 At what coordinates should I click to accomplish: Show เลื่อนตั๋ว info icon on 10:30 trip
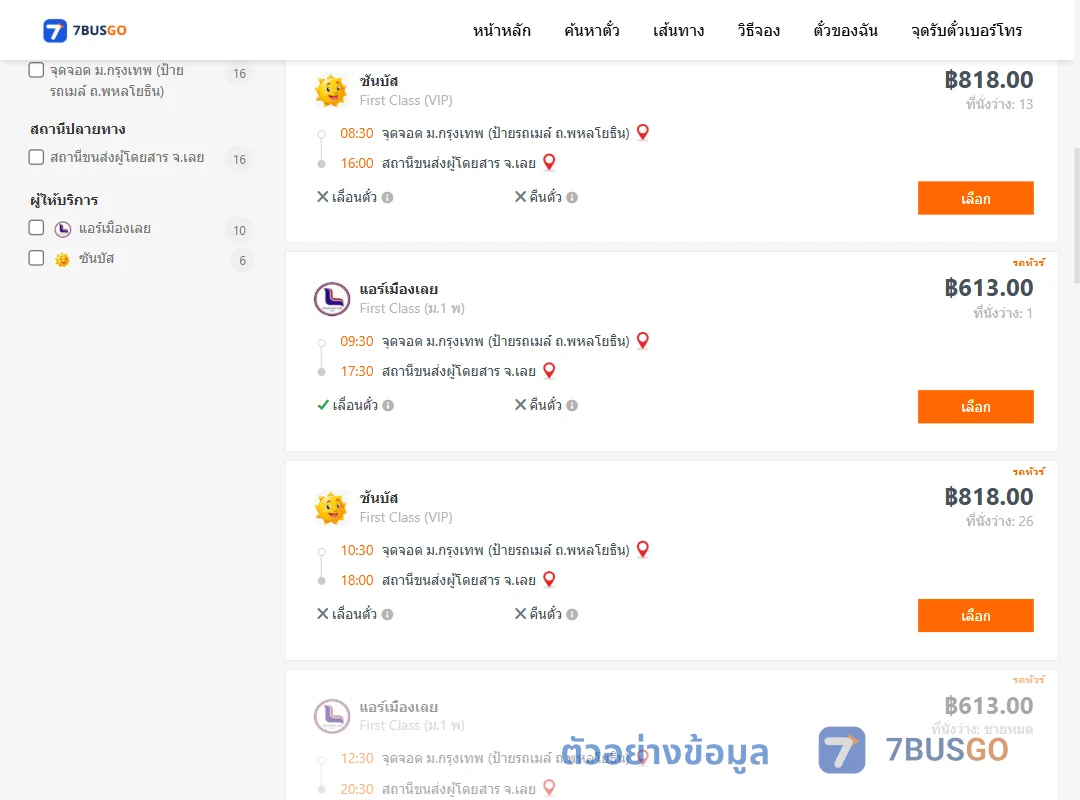[x=388, y=615]
